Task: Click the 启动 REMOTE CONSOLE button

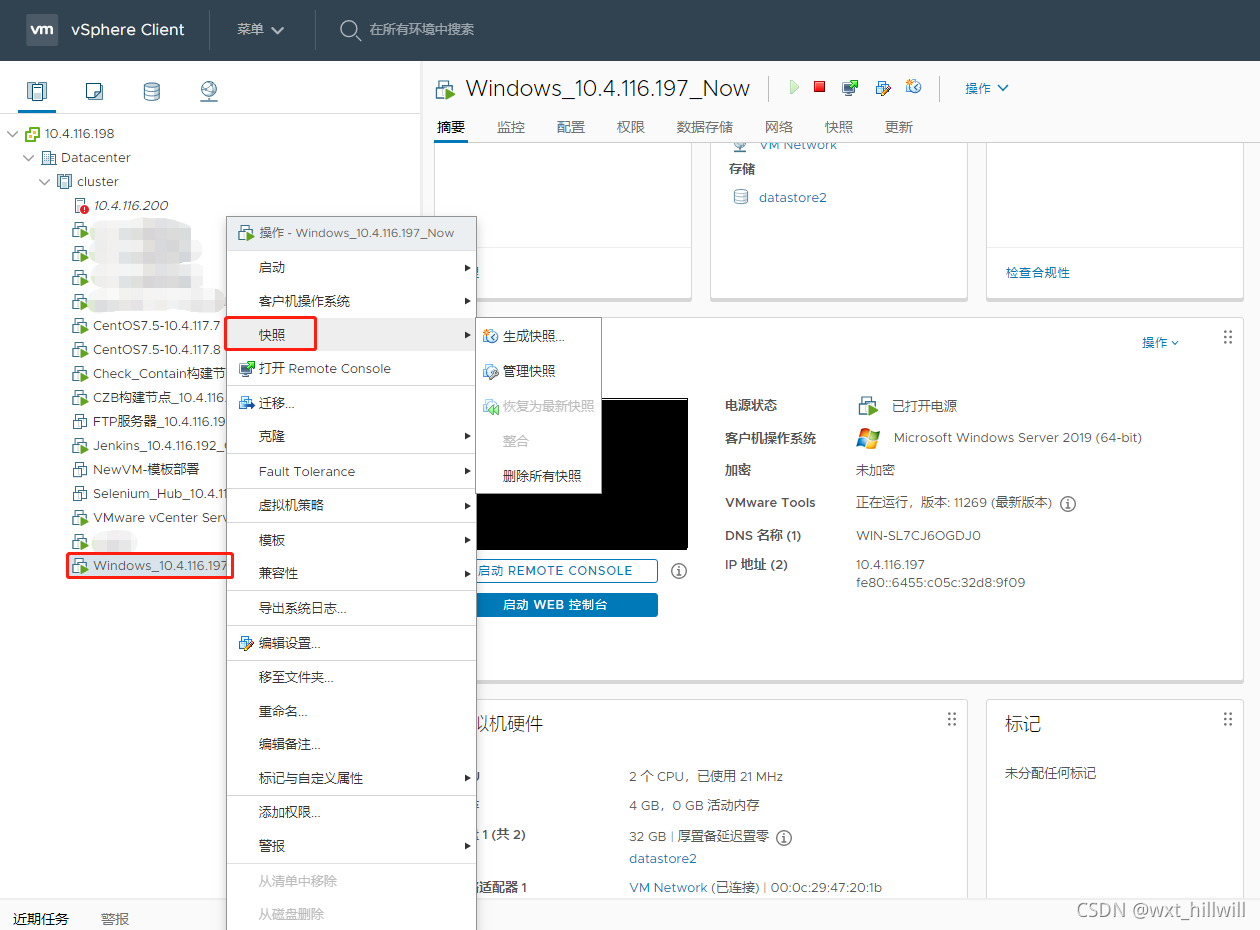Action: 567,571
